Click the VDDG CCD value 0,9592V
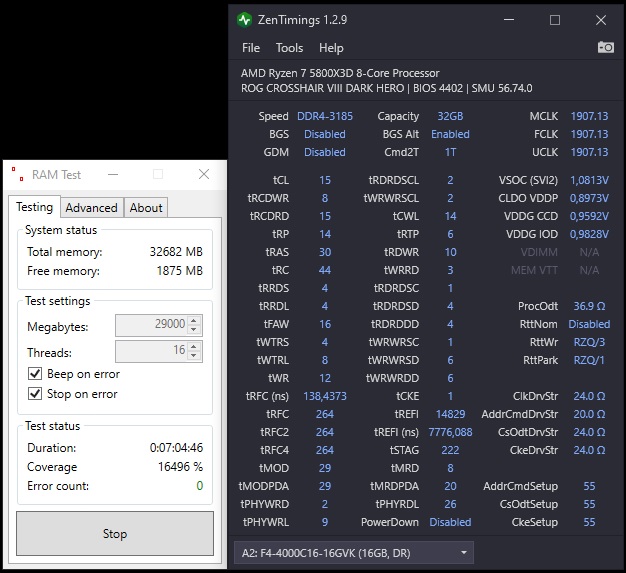This screenshot has width=626, height=573. click(x=589, y=216)
